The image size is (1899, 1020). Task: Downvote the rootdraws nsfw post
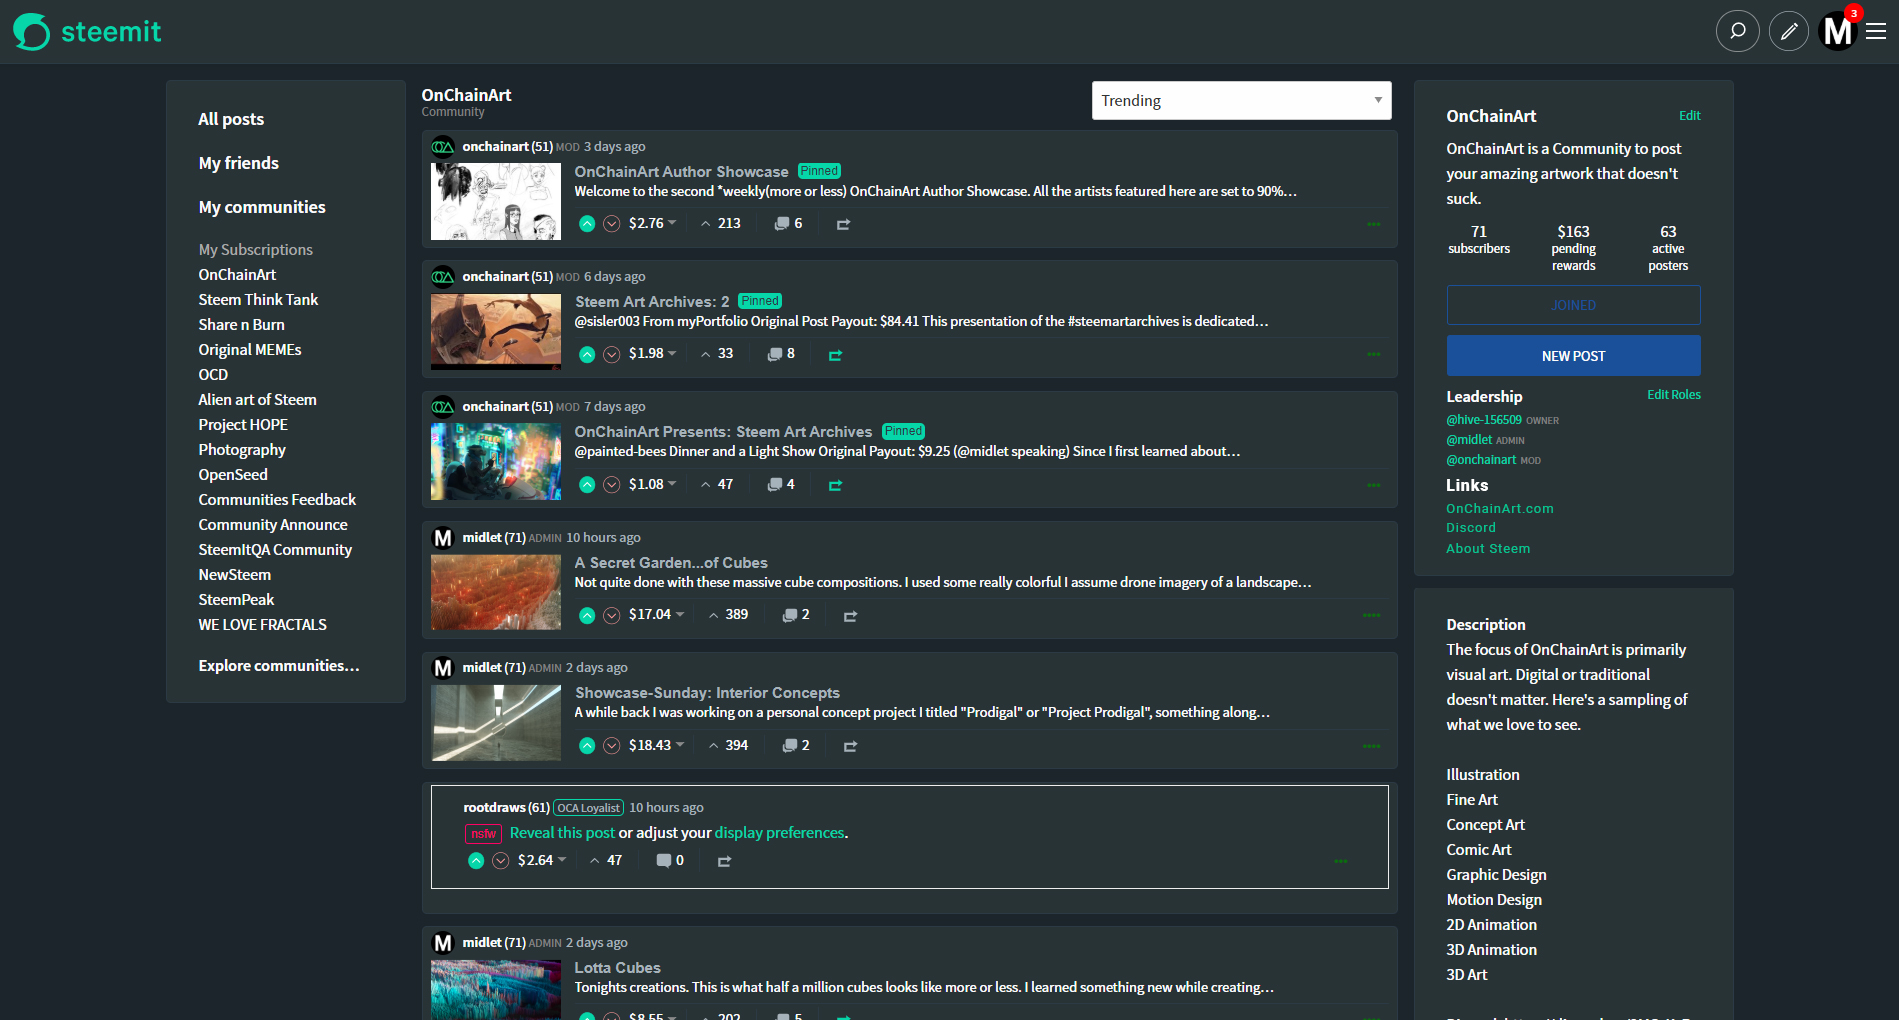501,861
